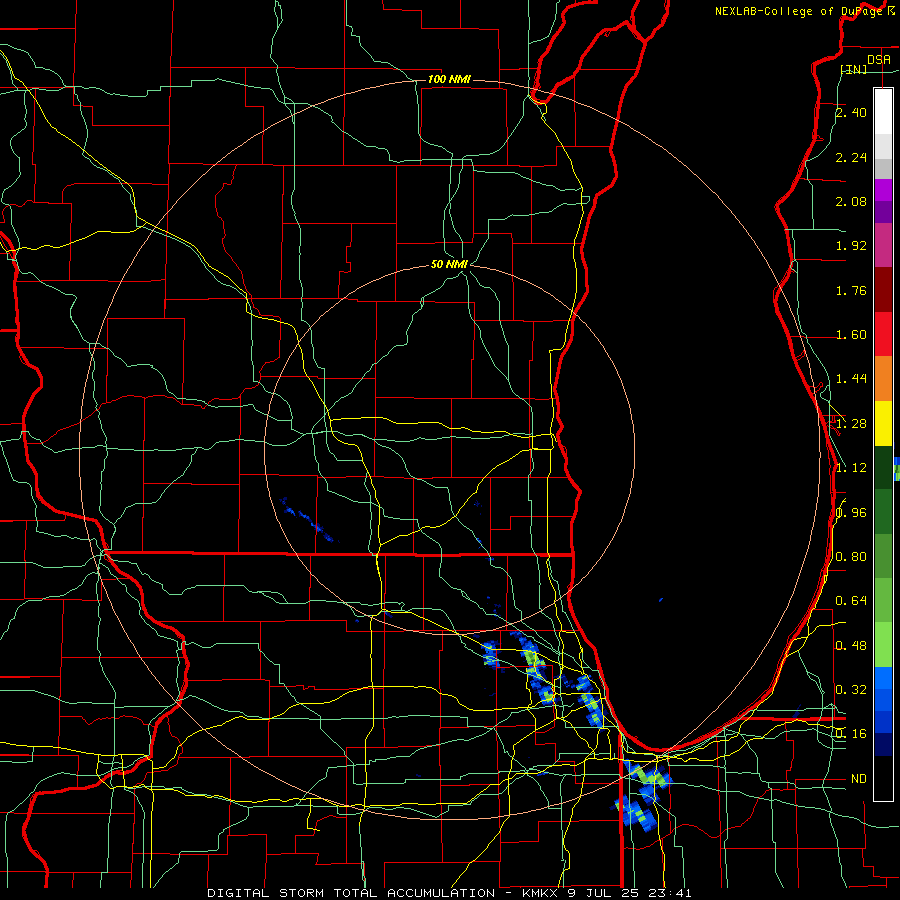The image size is (900, 900).
Task: Click the 0.48 legend value
Action: [x=851, y=646]
